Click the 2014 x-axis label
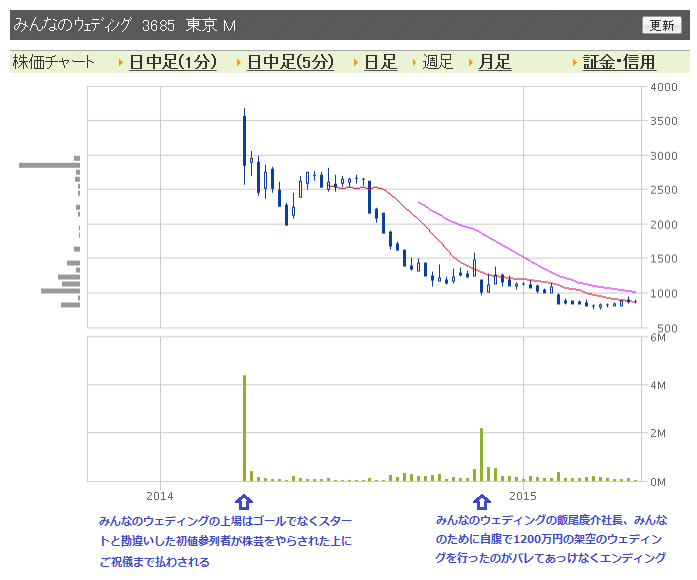The height and width of the screenshot is (580, 697). coord(160,496)
